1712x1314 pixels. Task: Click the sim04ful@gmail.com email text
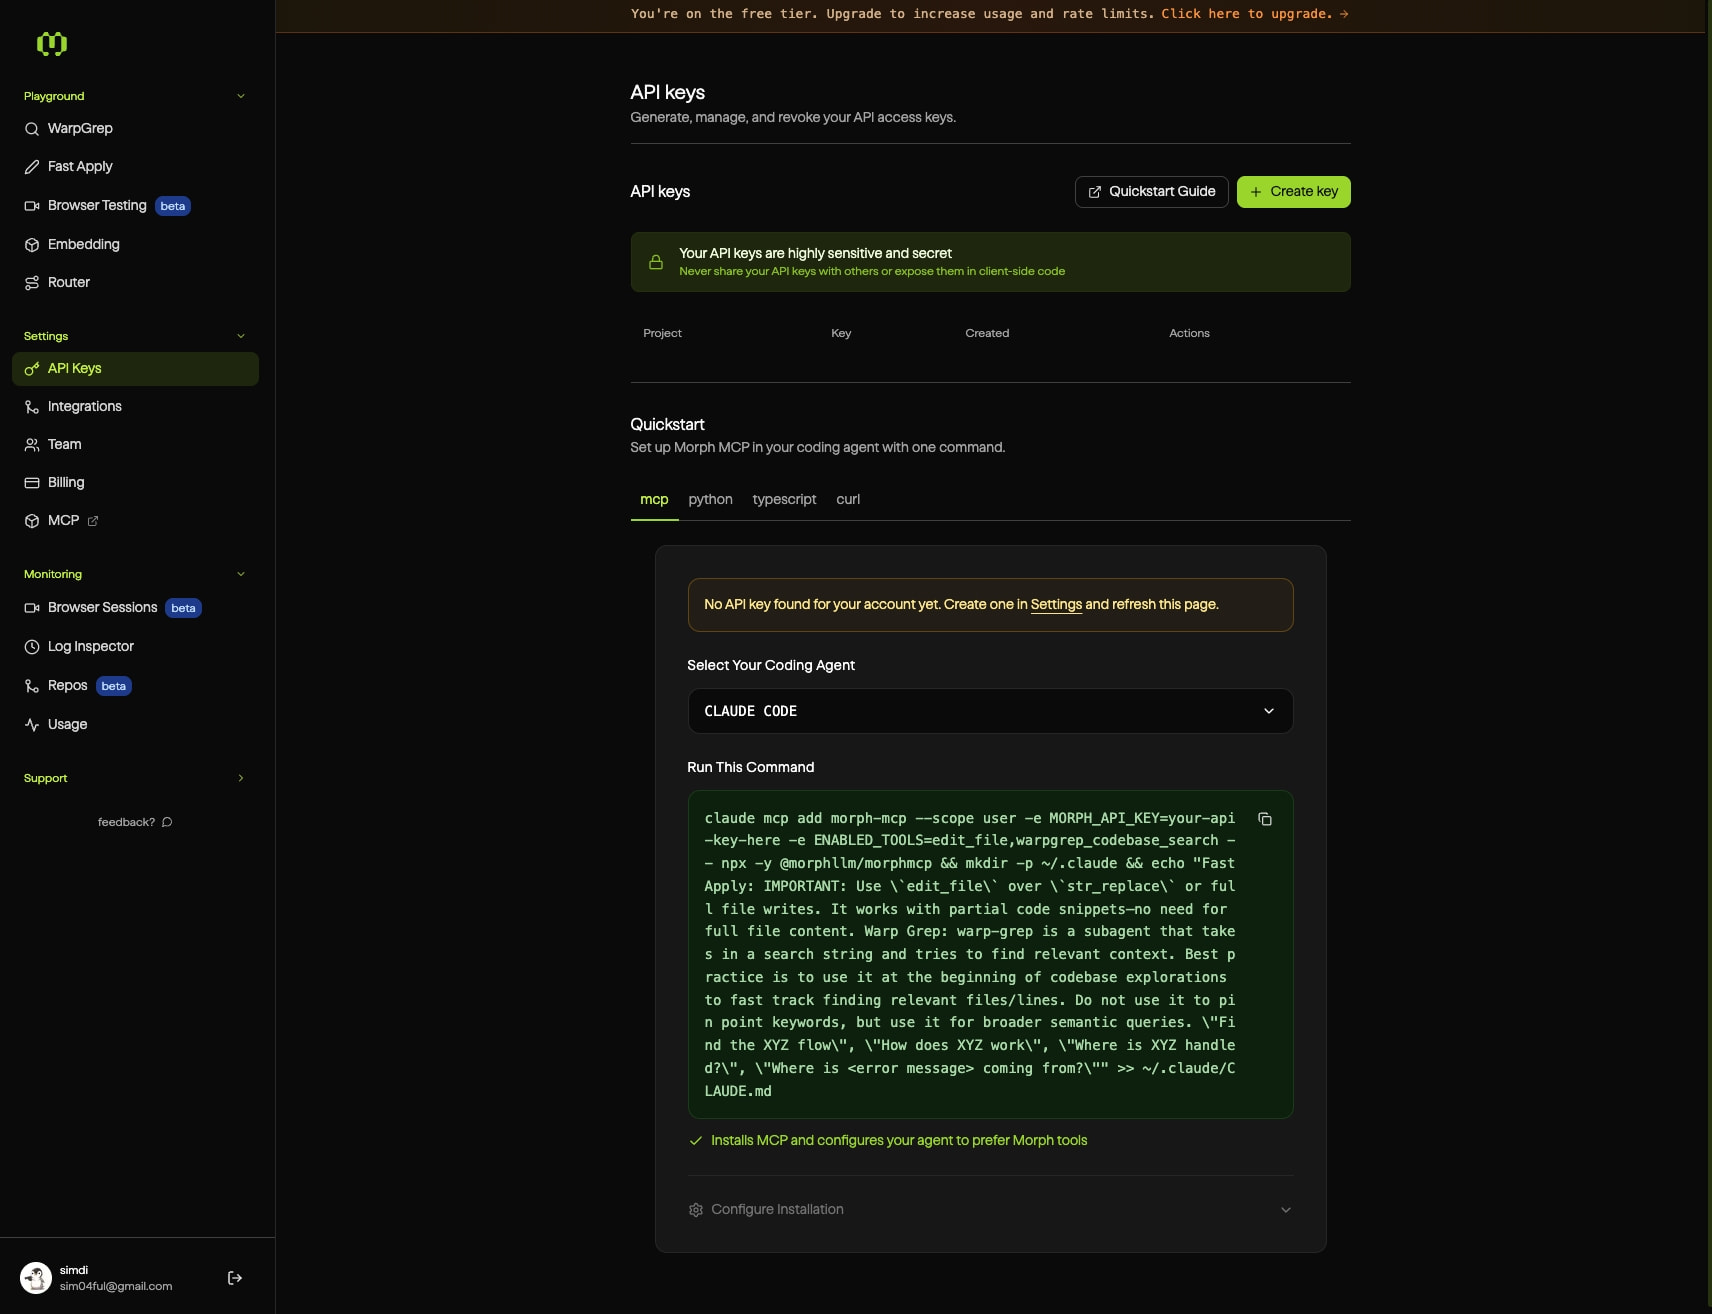(116, 1287)
